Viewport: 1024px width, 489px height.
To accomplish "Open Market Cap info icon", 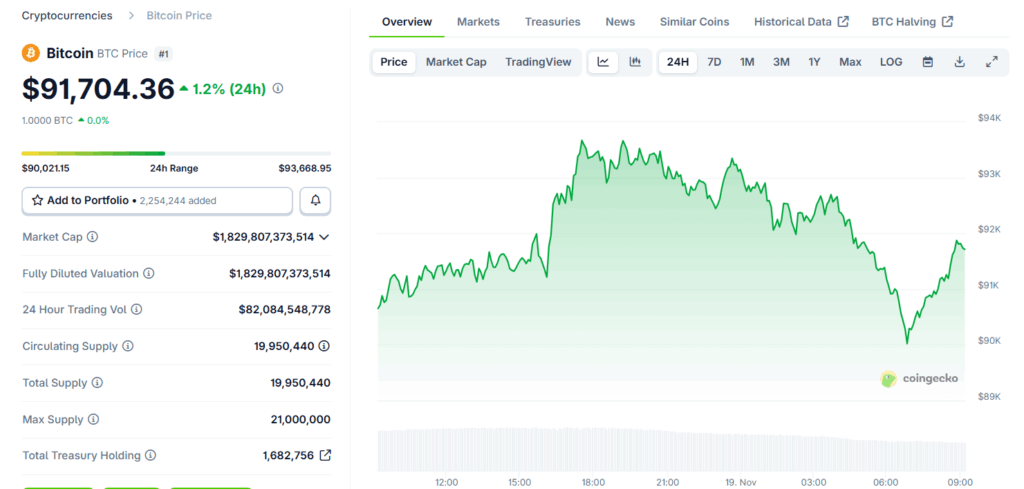I will tap(93, 237).
